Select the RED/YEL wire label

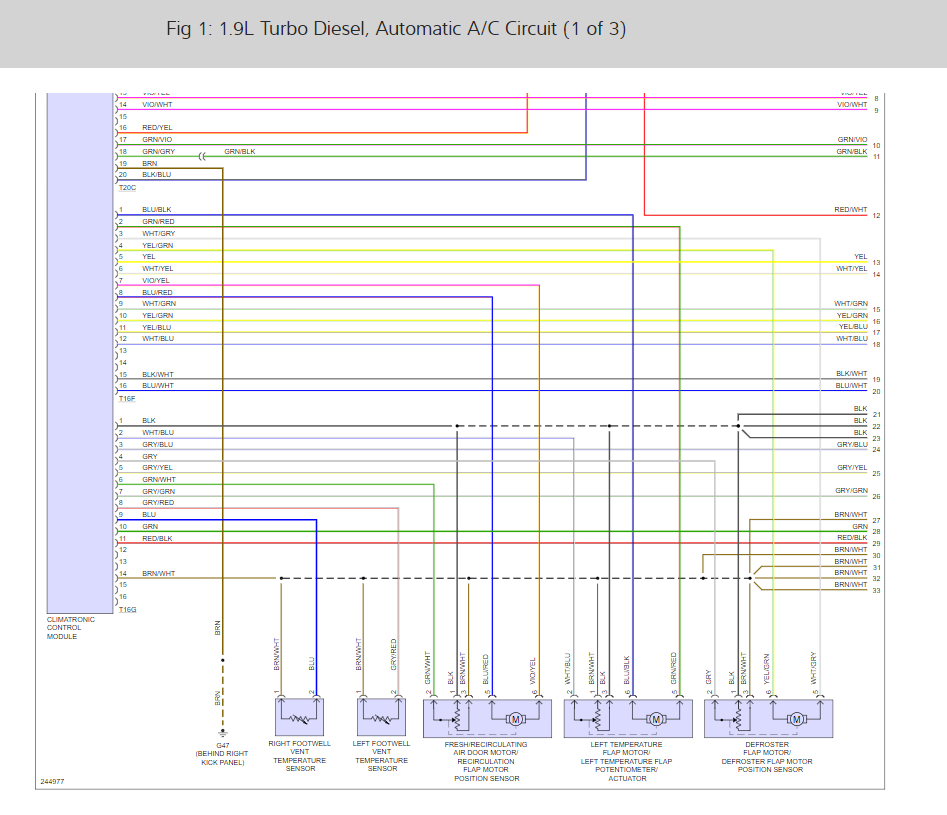pos(157,127)
